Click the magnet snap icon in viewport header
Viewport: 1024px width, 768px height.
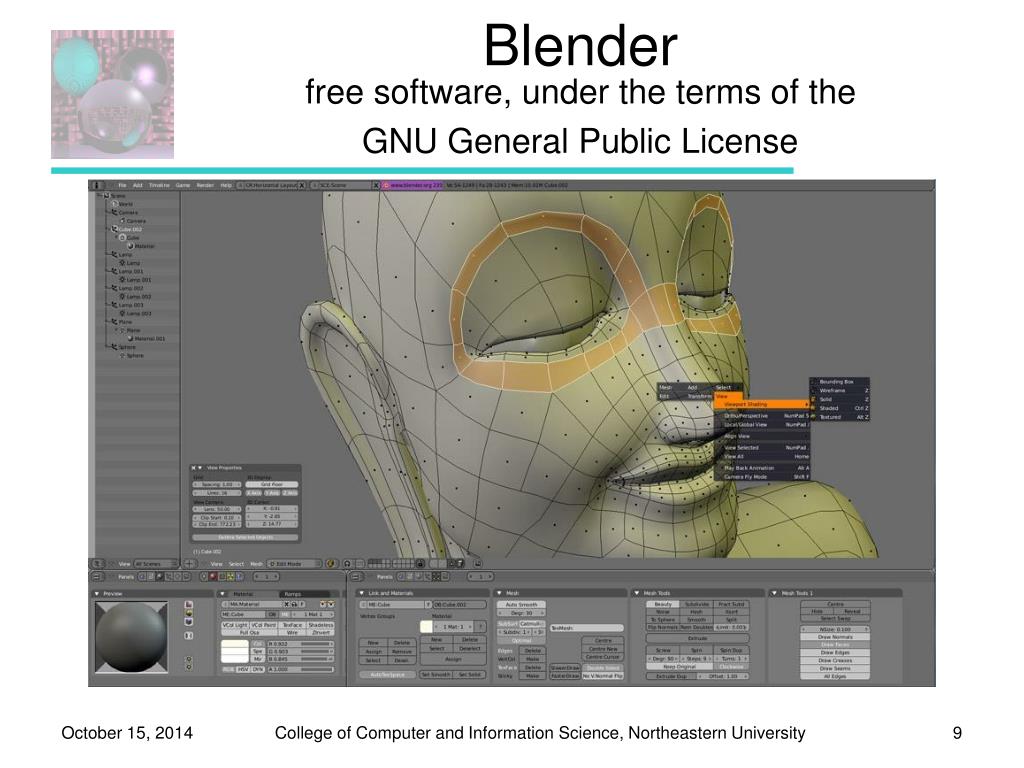347,564
